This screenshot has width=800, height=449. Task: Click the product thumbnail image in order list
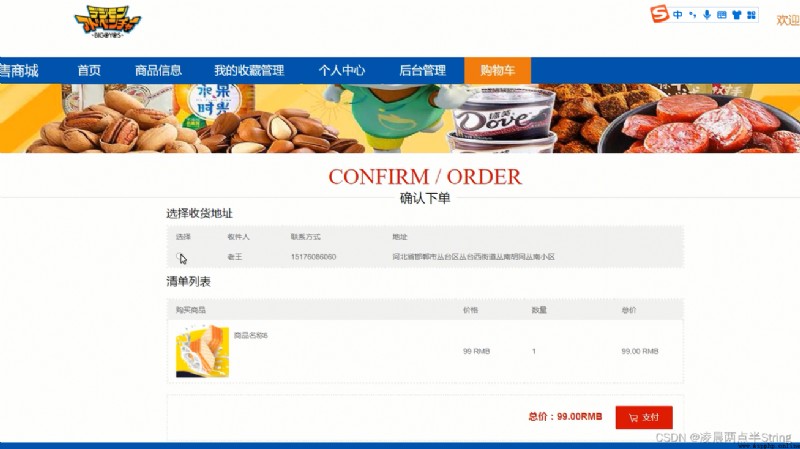pyautogui.click(x=203, y=351)
